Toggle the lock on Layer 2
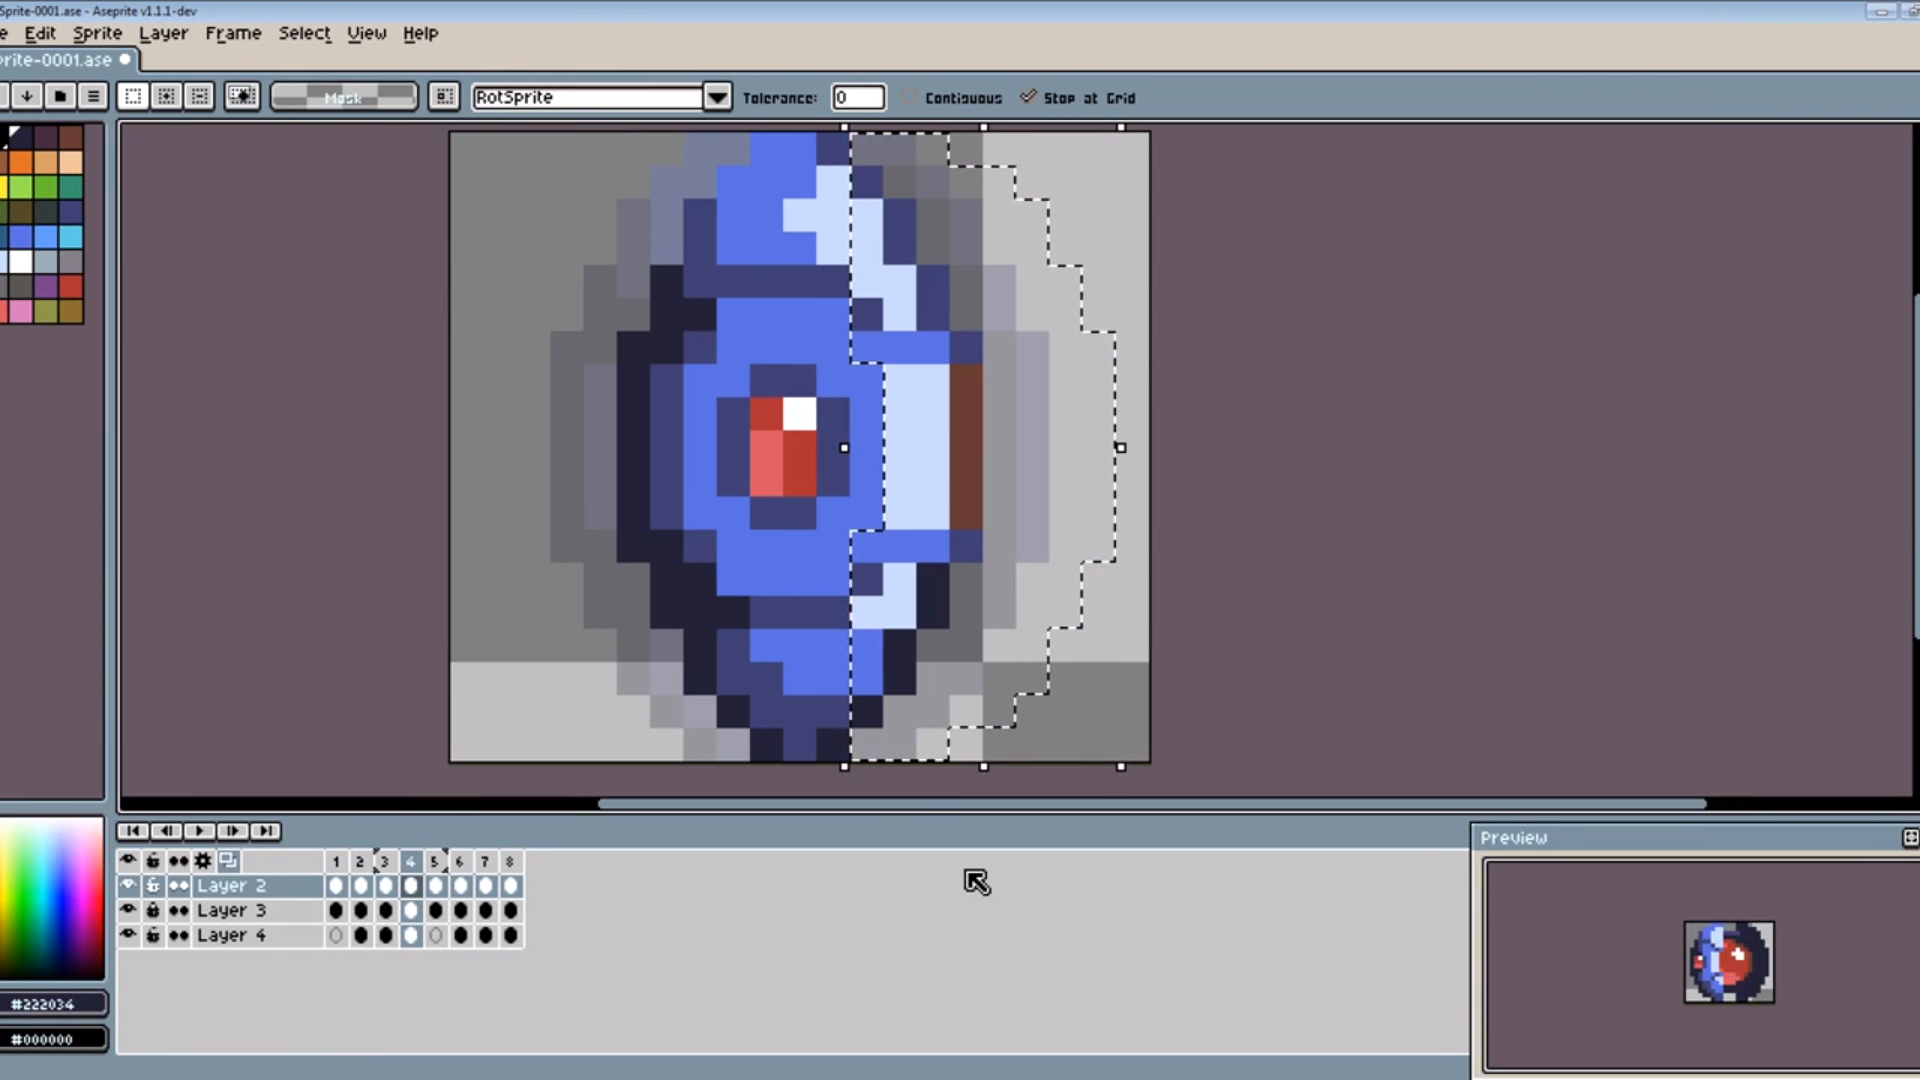Screen dimensions: 1920x1080 pos(153,885)
